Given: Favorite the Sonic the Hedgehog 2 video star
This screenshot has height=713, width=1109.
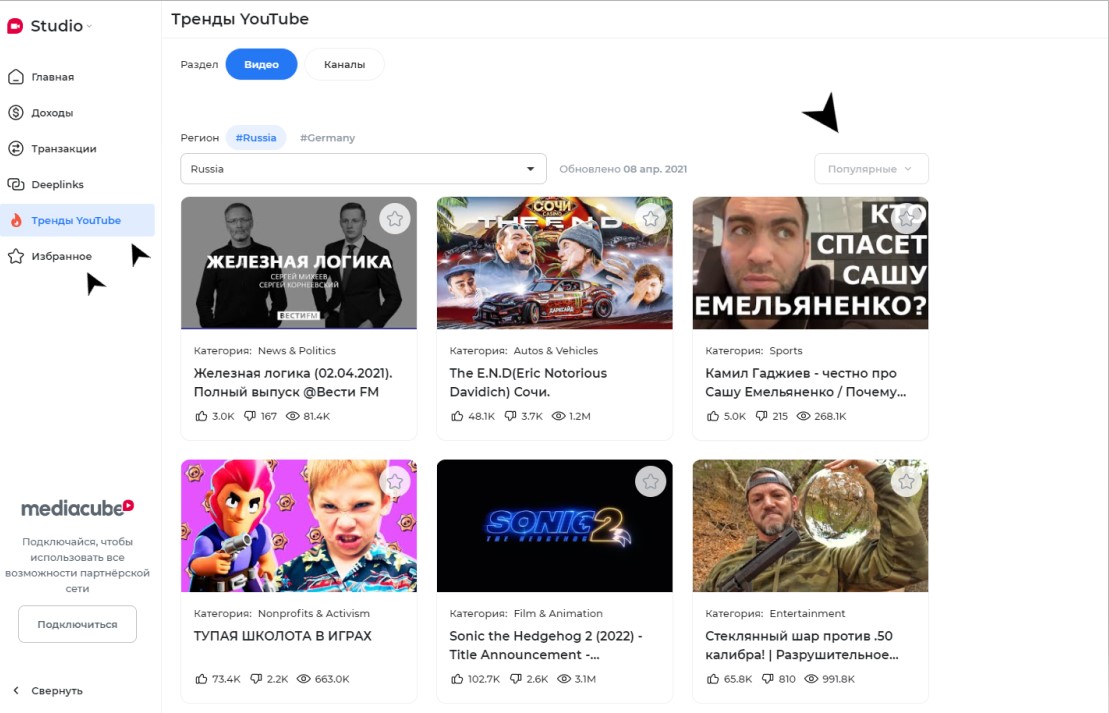Looking at the screenshot, I should tap(651, 482).
